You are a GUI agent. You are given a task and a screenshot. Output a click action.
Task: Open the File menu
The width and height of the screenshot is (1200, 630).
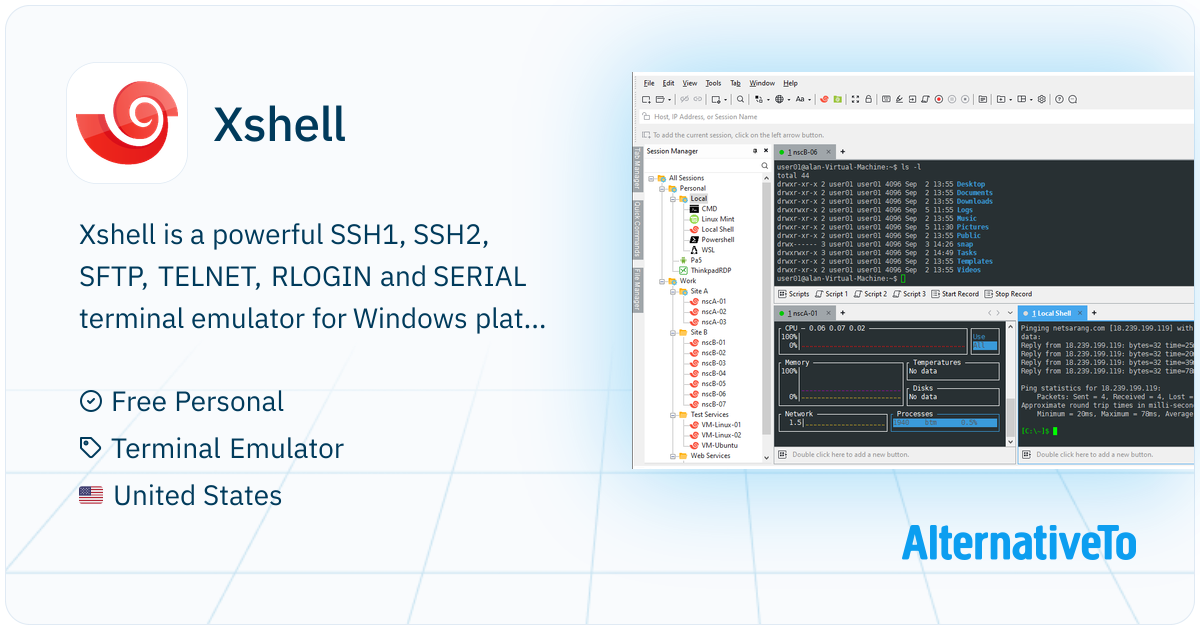click(649, 83)
